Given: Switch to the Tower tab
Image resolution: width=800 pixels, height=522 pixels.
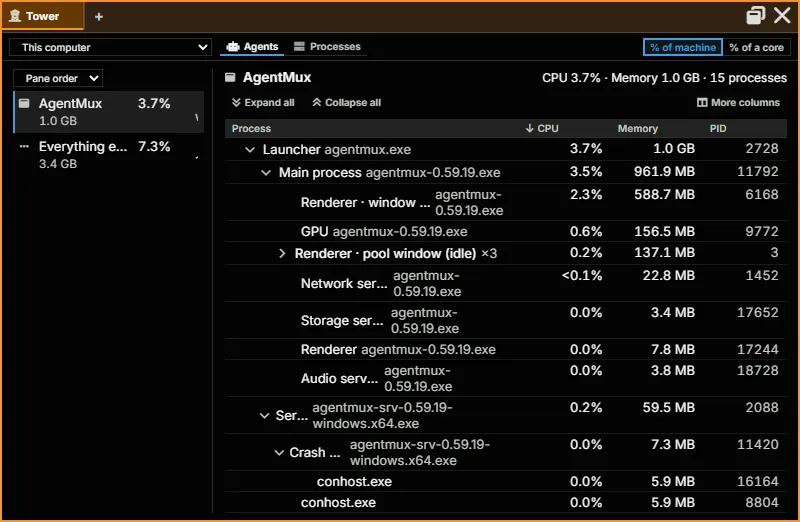Looking at the screenshot, I should coord(43,16).
